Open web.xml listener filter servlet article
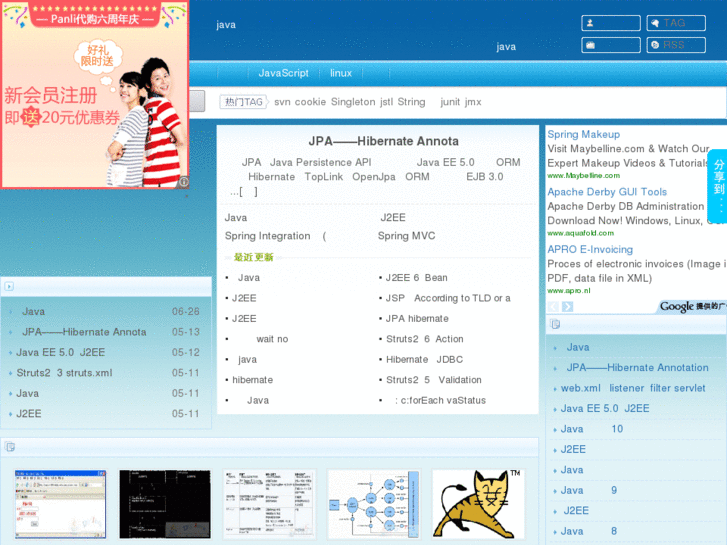727x545 pixels. (633, 388)
